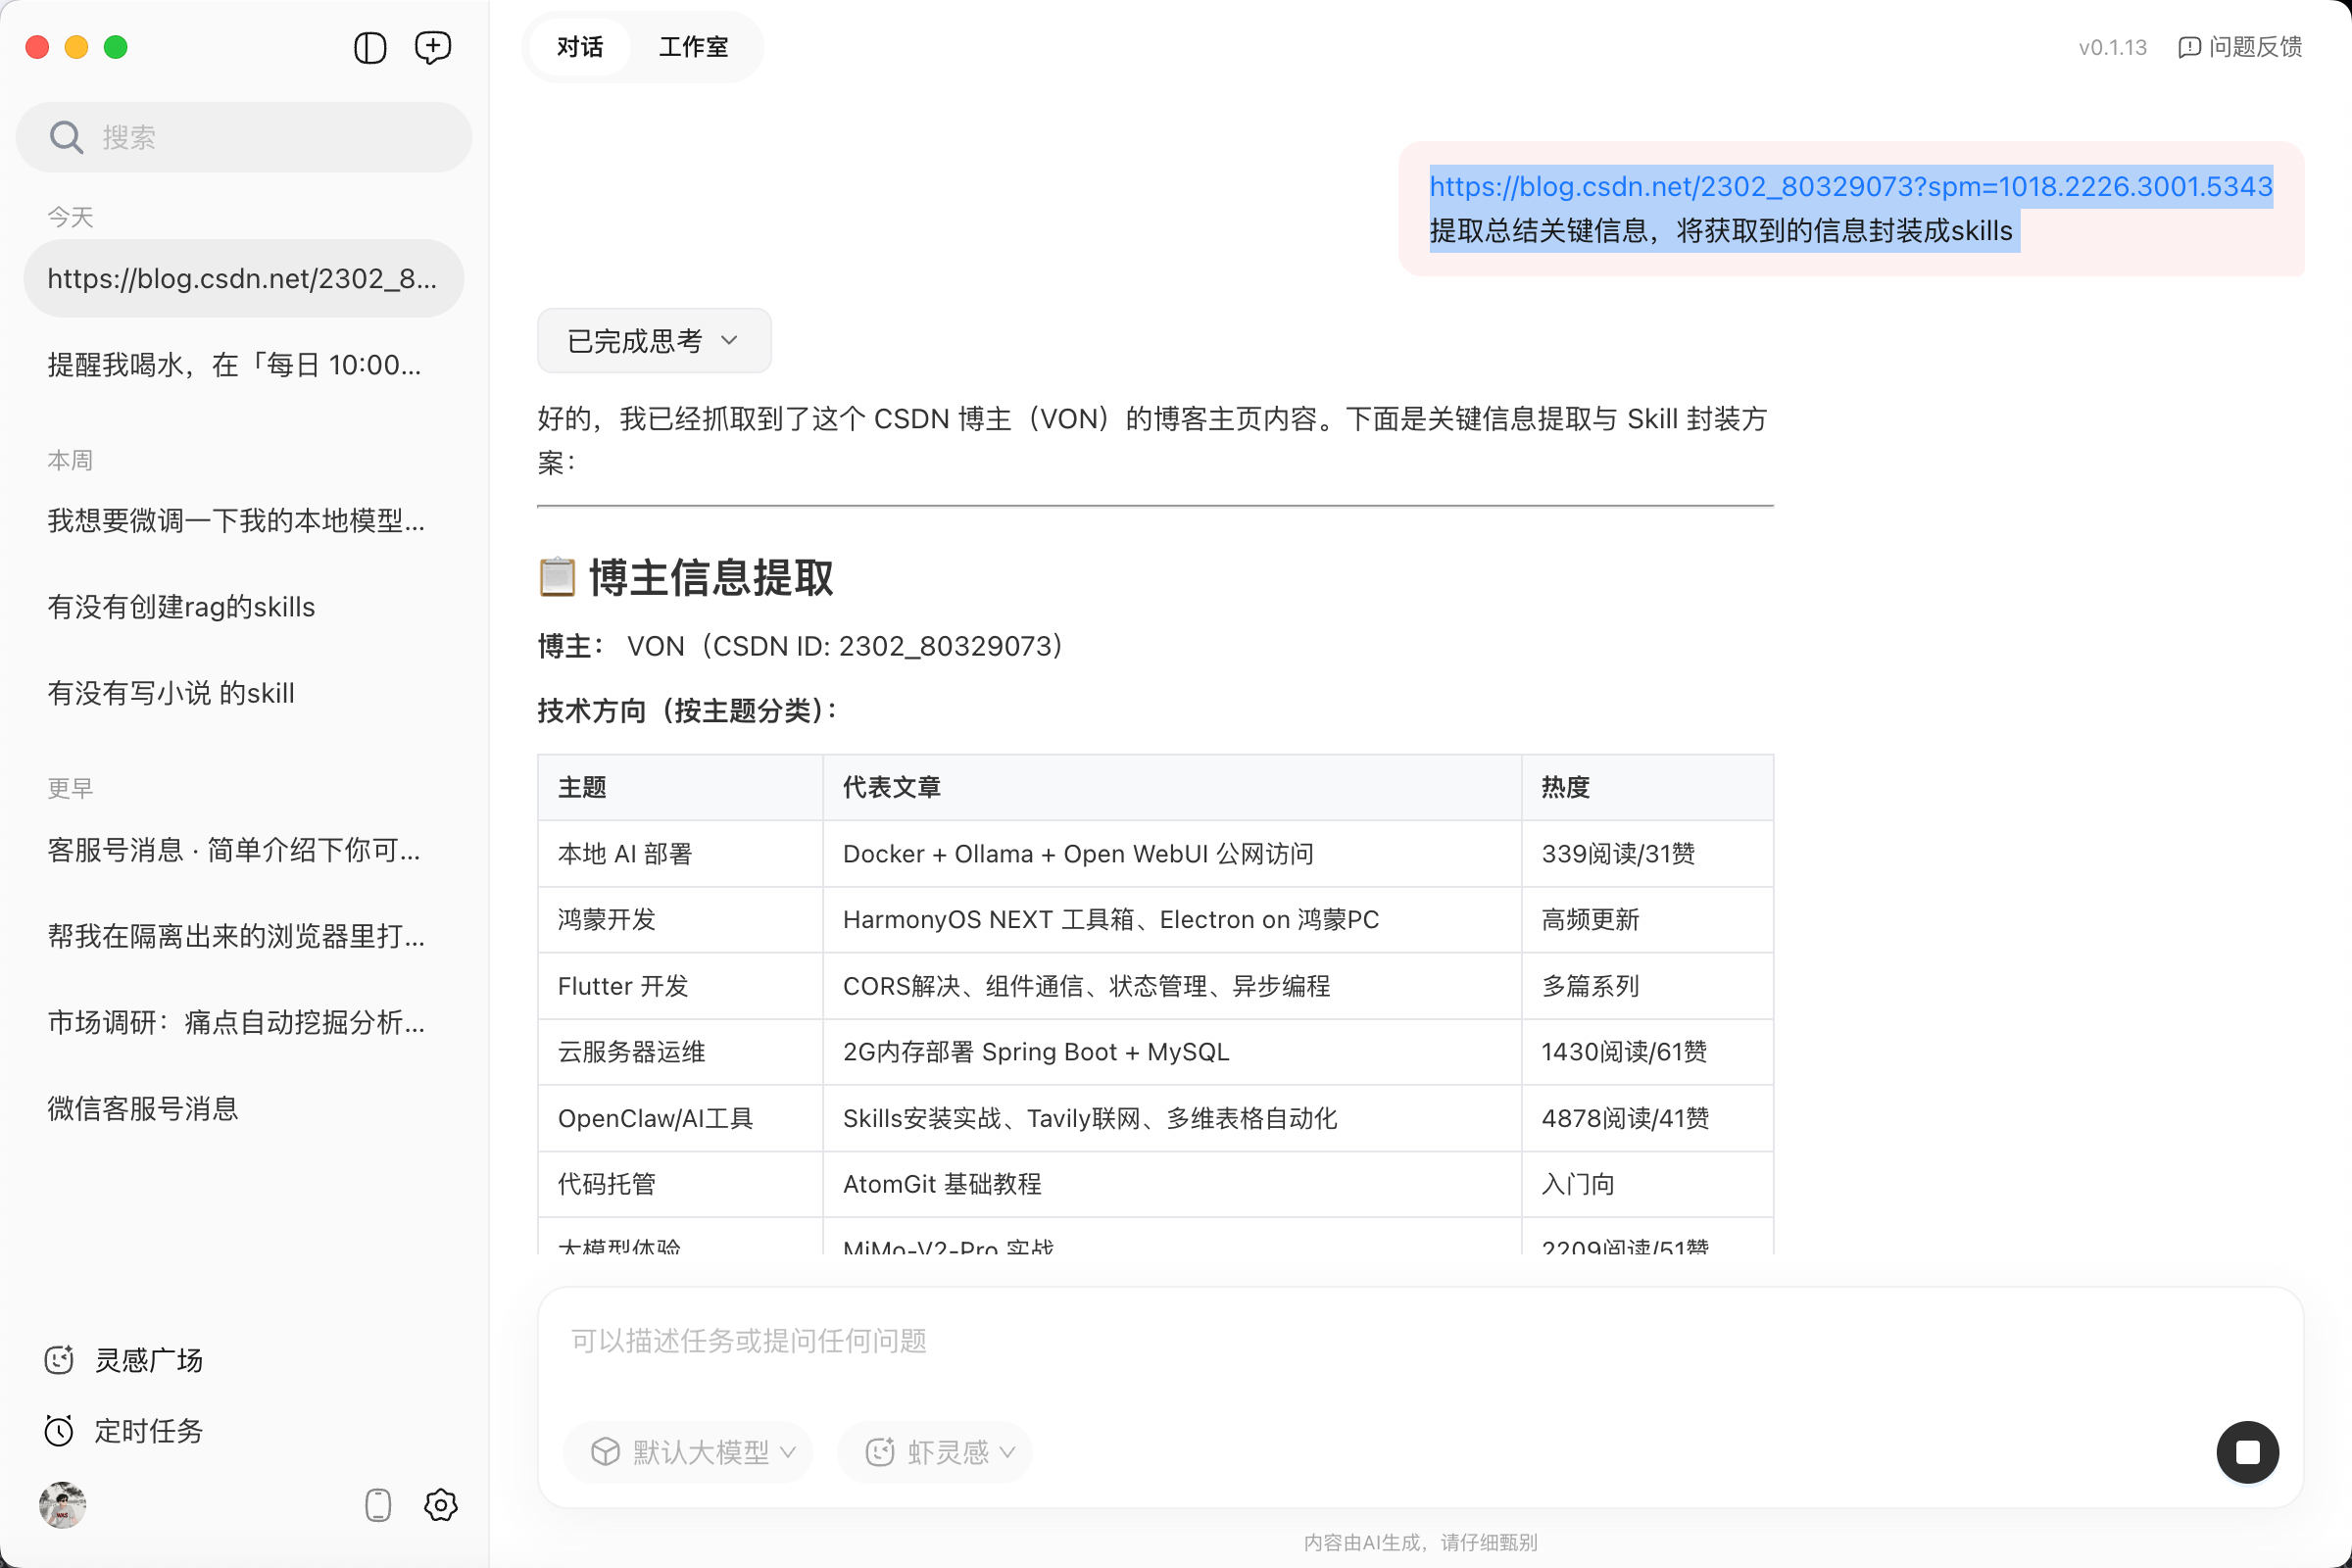Viewport: 2352px width, 1568px height.
Task: Open the 虾灵感 dropdown
Action: coord(935,1452)
